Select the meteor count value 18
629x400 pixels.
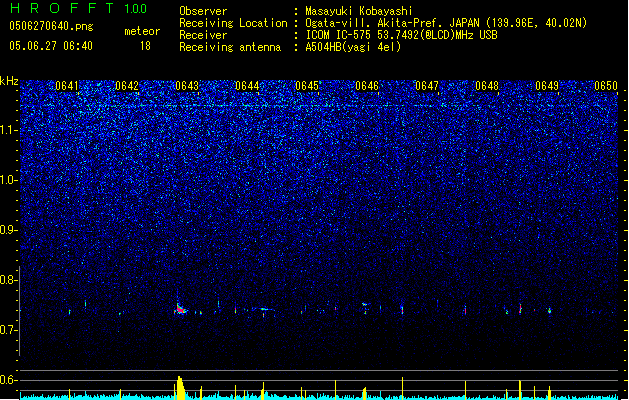[x=145, y=46]
